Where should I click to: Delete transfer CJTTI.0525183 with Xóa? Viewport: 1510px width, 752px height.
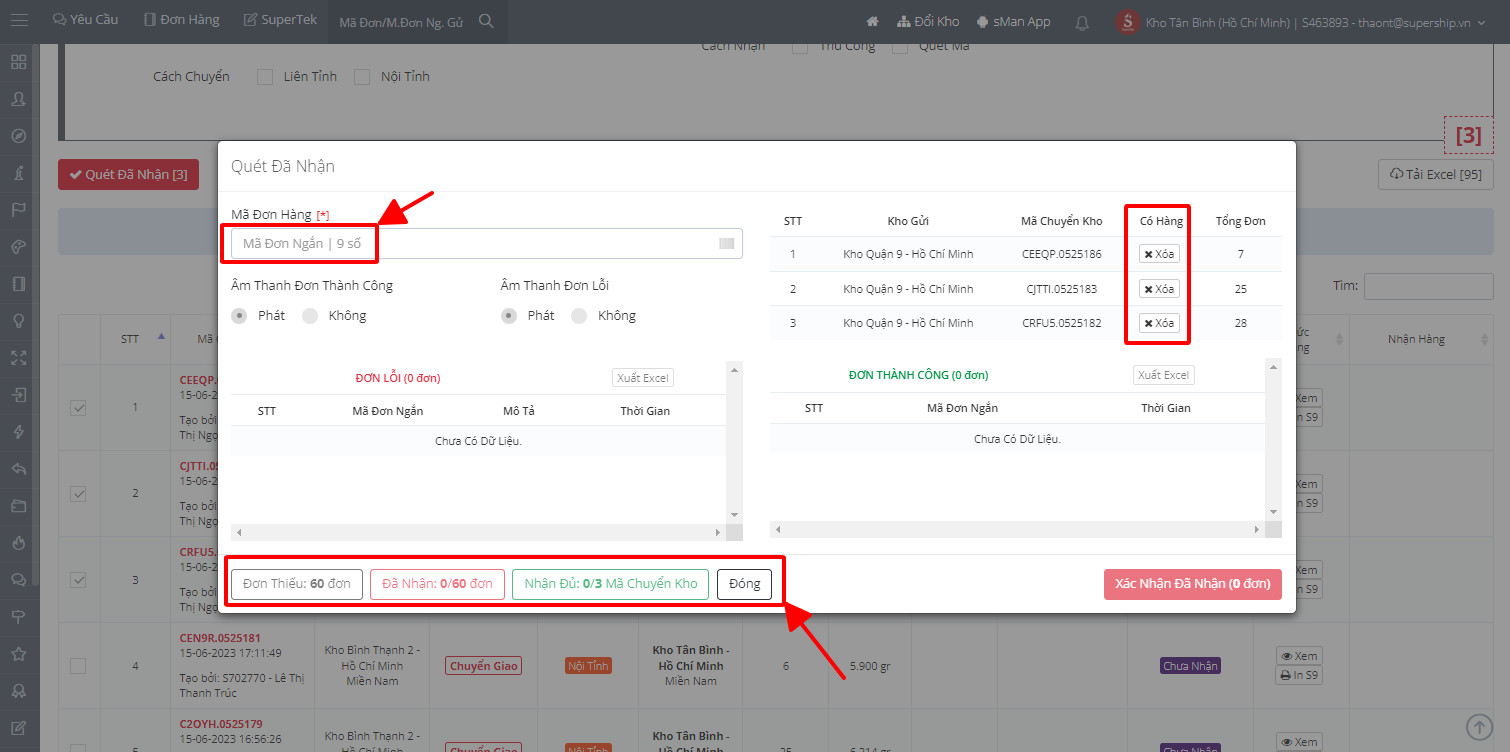click(x=1159, y=289)
